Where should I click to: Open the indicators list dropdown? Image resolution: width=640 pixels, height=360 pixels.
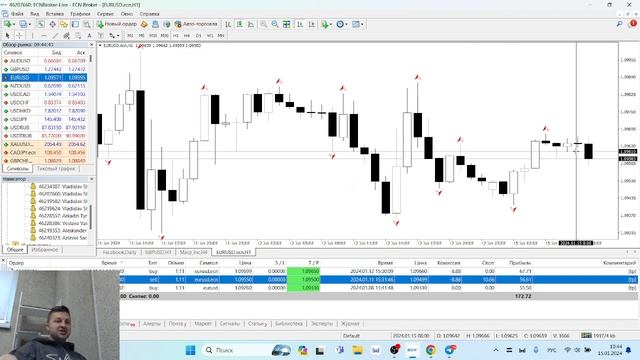pyautogui.click(x=327, y=24)
